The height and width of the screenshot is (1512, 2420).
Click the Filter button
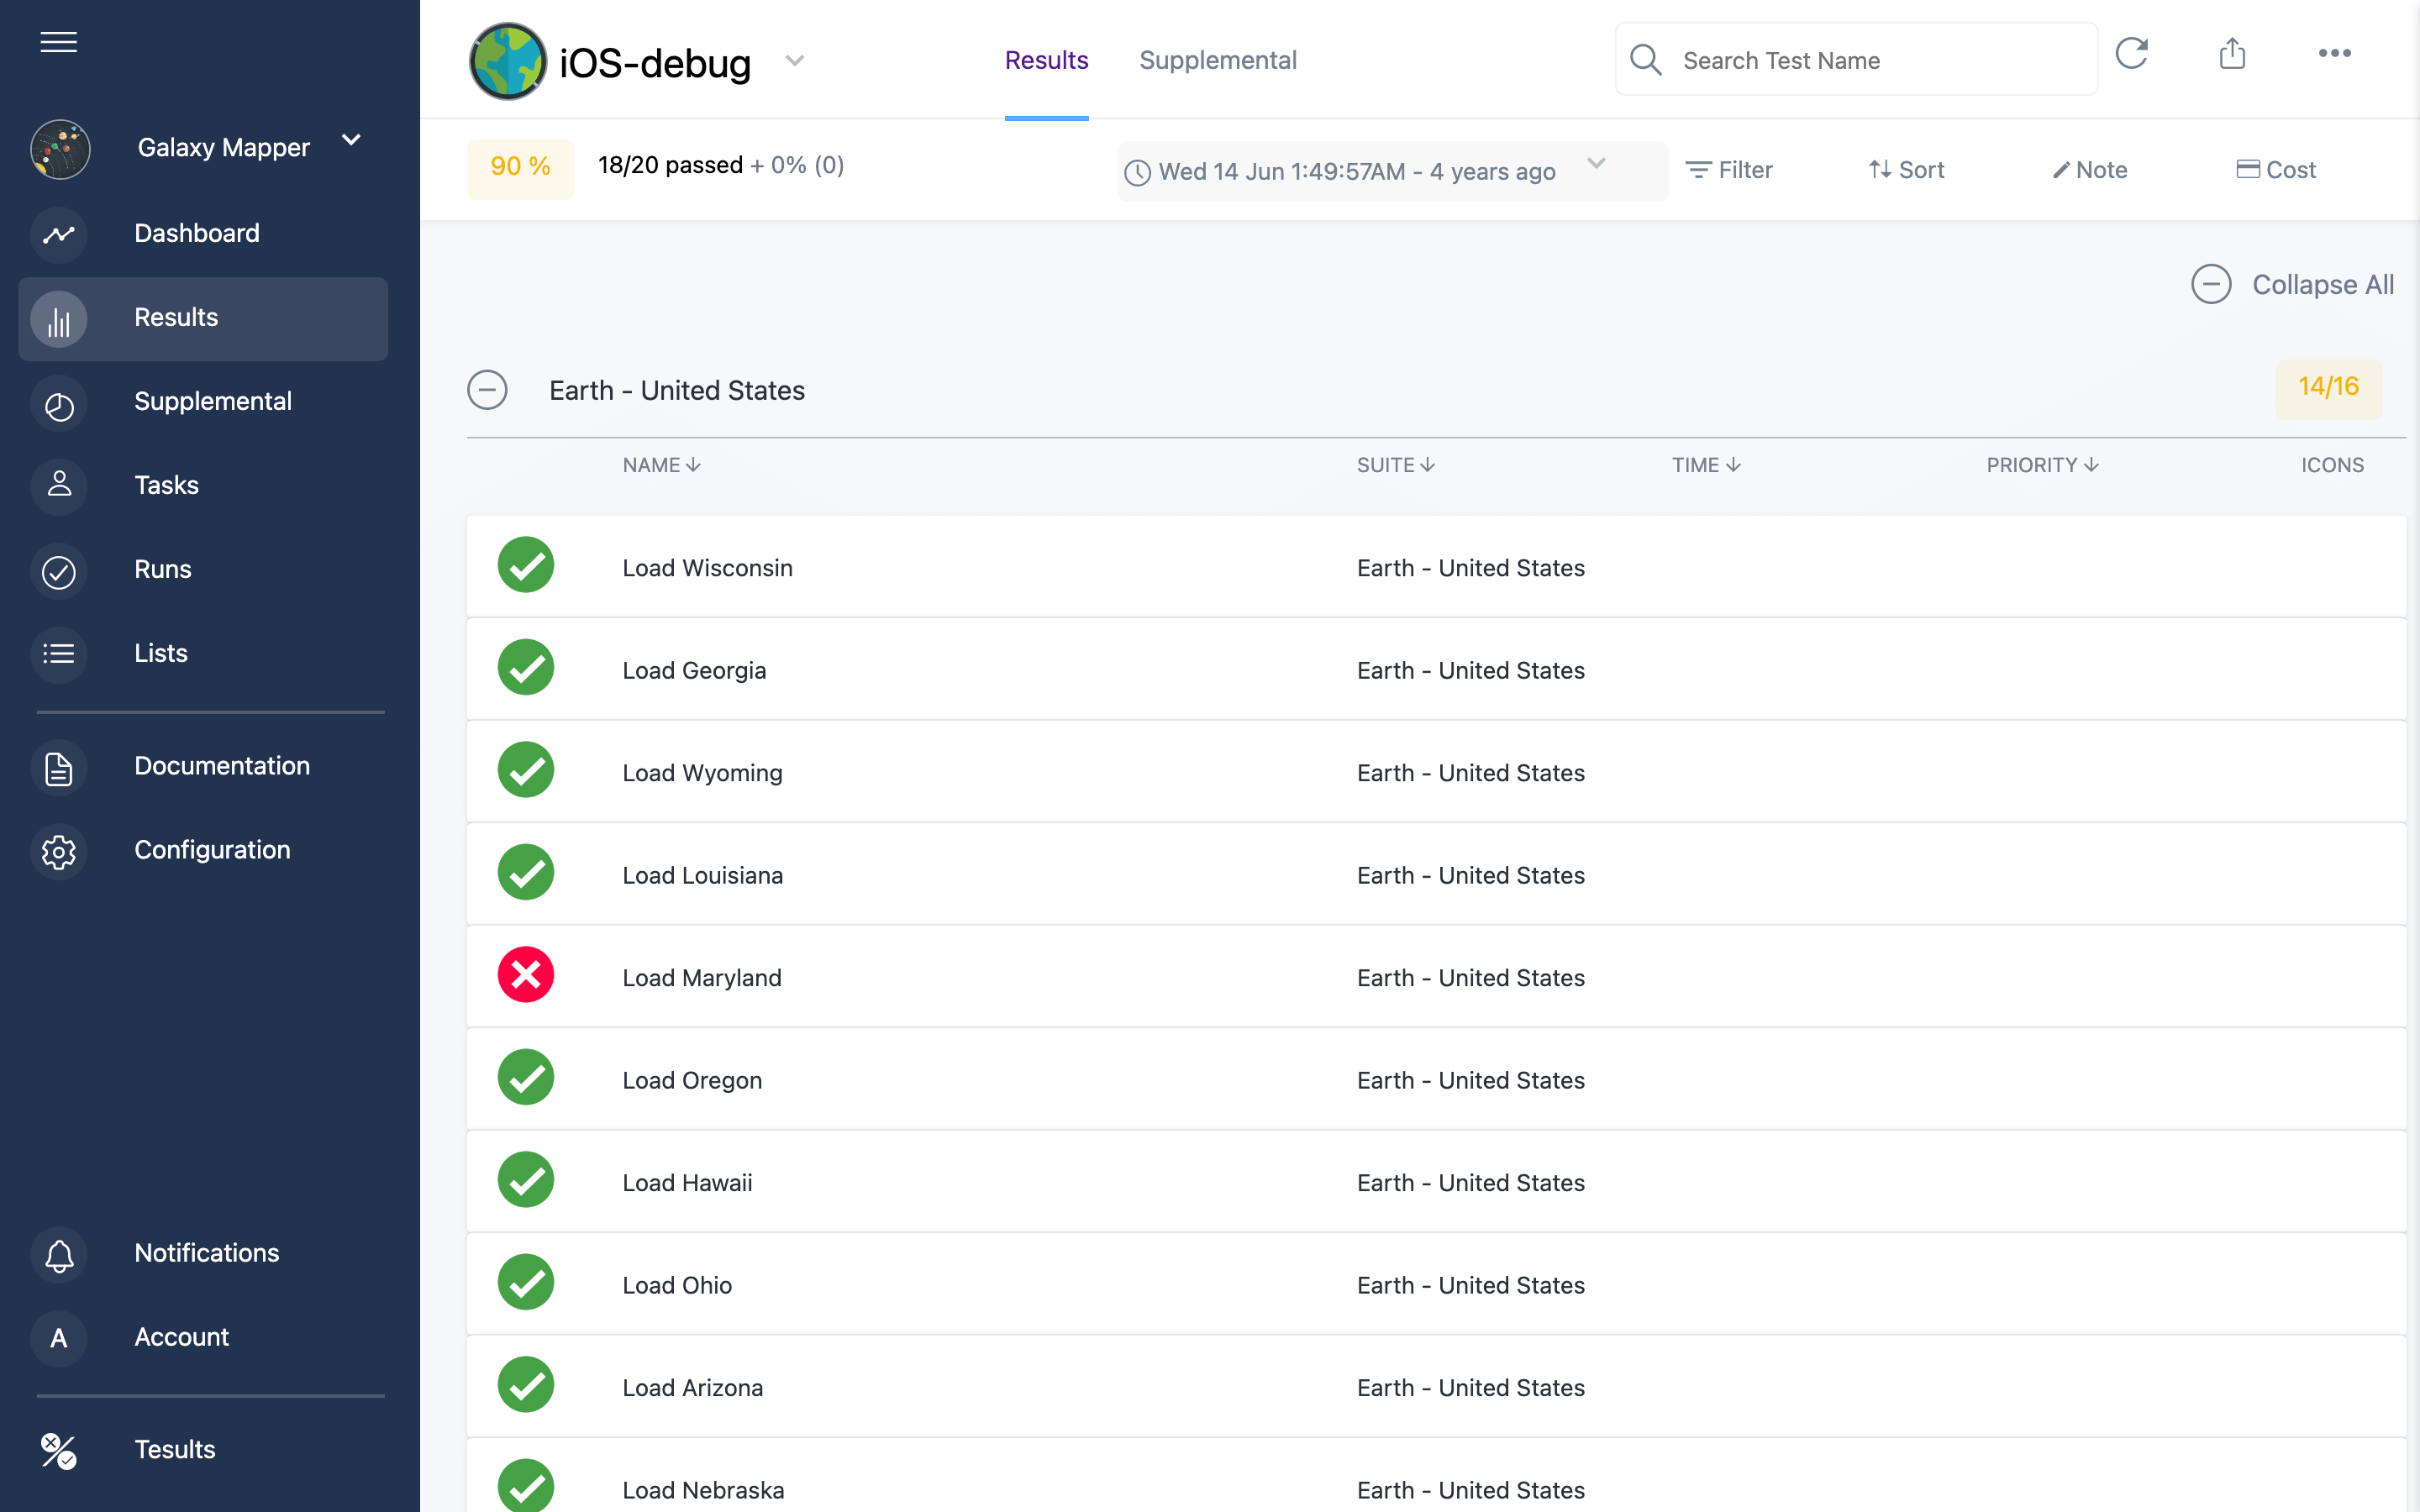point(1728,169)
